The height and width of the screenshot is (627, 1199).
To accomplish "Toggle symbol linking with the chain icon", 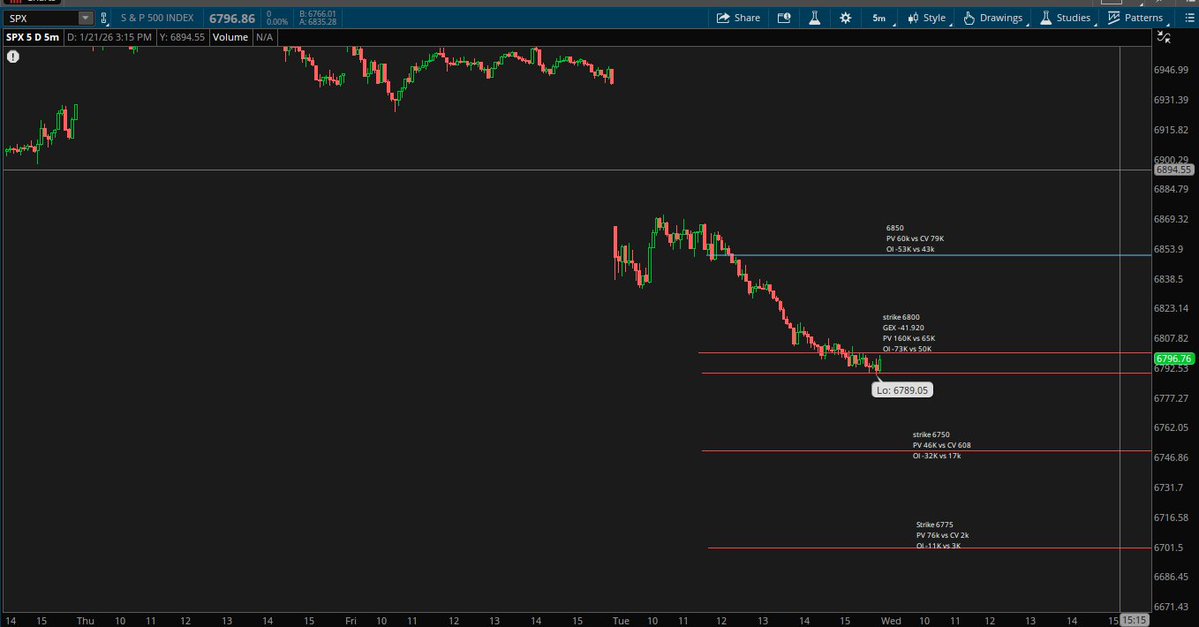I will coord(103,17).
